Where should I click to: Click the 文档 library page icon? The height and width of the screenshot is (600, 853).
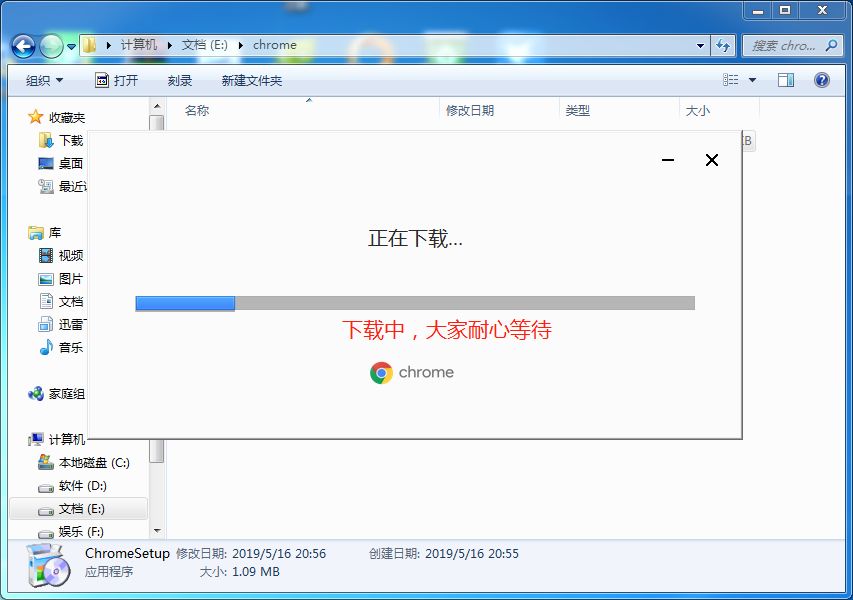[x=46, y=301]
